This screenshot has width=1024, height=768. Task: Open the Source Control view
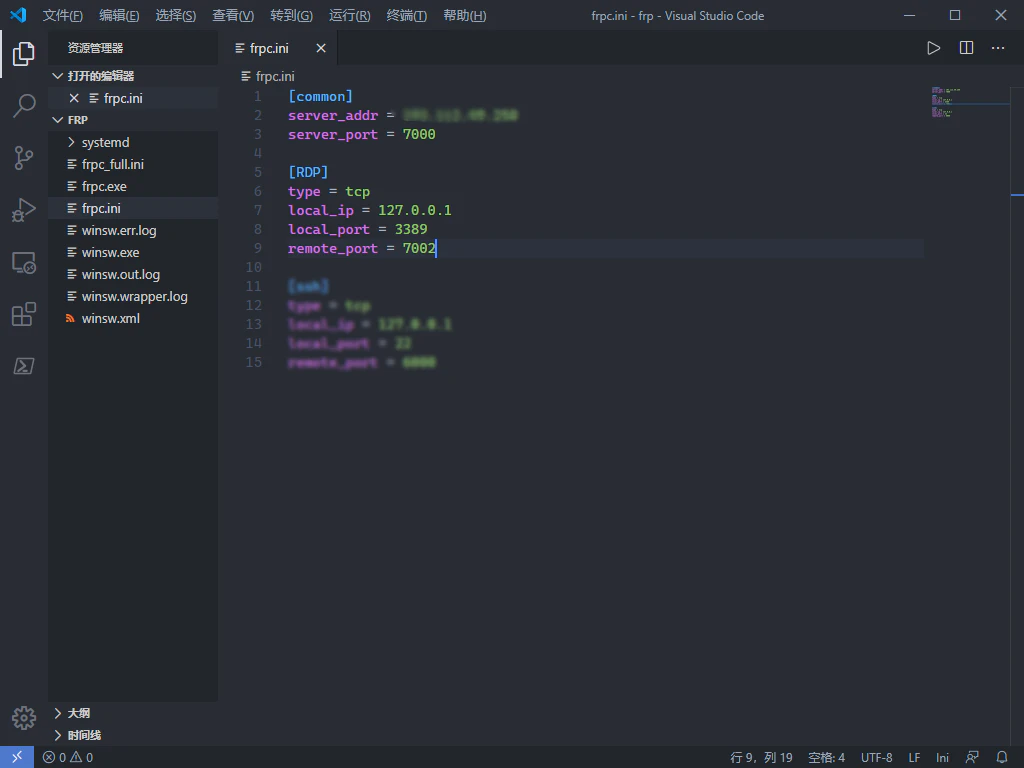coord(24,158)
